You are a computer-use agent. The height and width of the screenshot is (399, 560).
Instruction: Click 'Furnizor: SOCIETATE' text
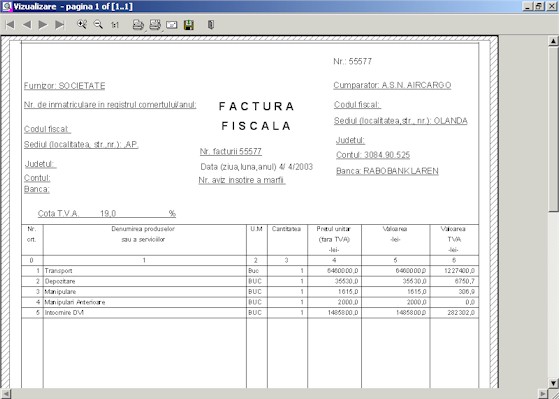(65, 86)
